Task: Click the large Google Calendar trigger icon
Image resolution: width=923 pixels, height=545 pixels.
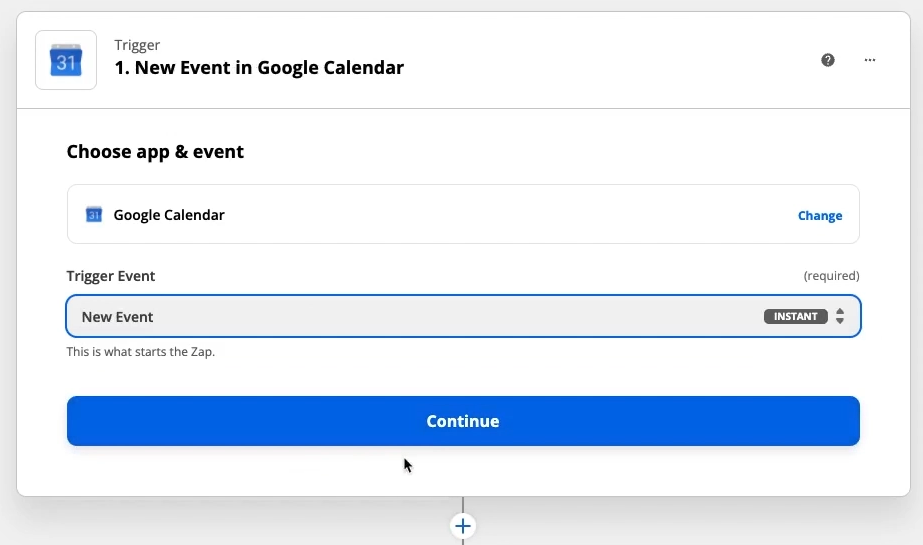Action: click(66, 60)
